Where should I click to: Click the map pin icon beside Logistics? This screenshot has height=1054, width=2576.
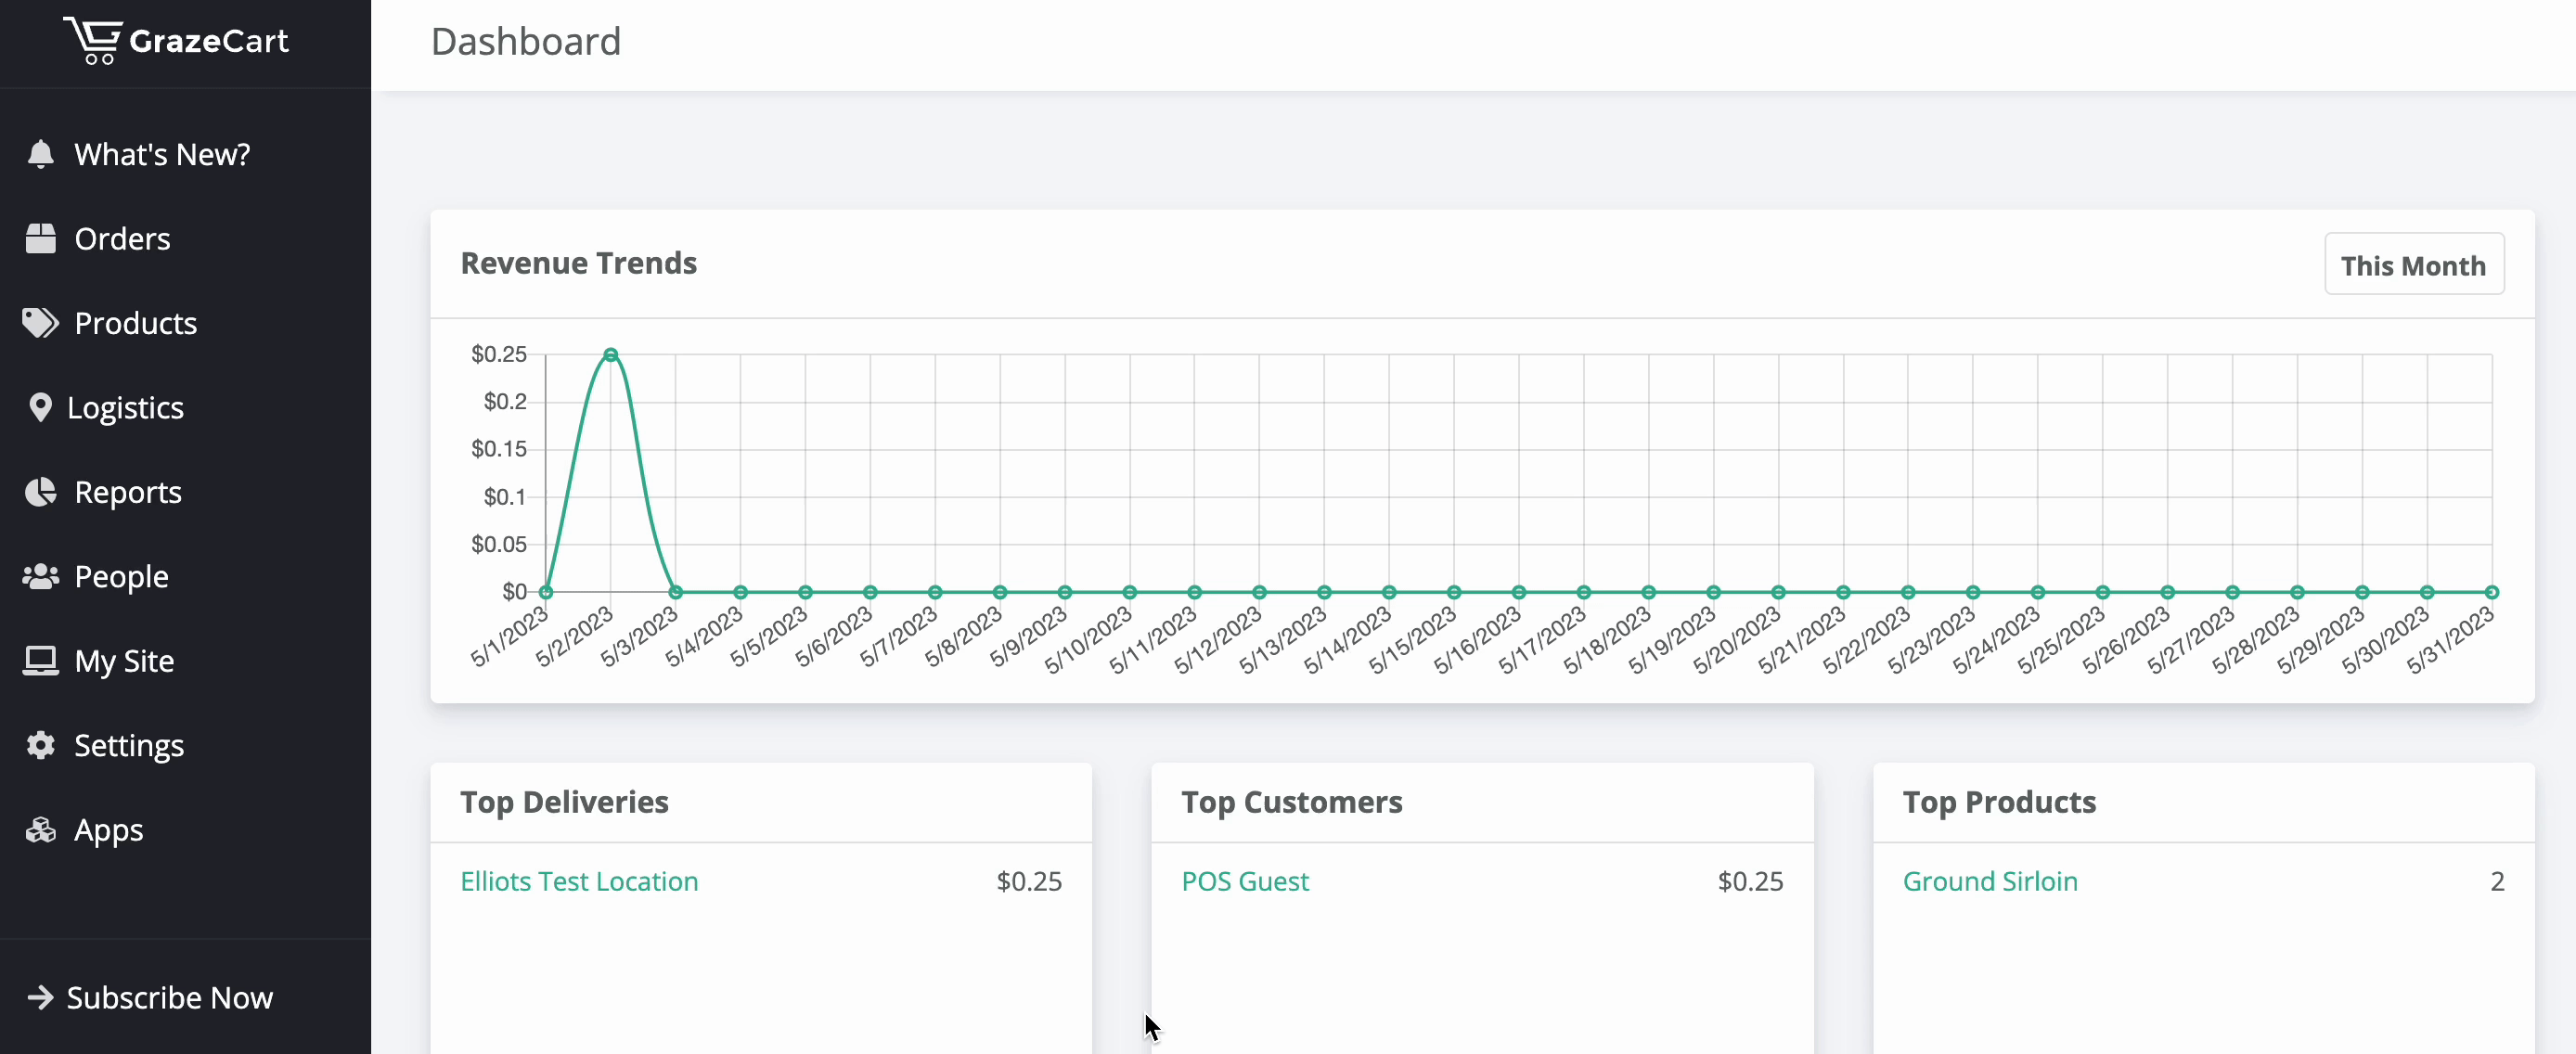point(40,407)
